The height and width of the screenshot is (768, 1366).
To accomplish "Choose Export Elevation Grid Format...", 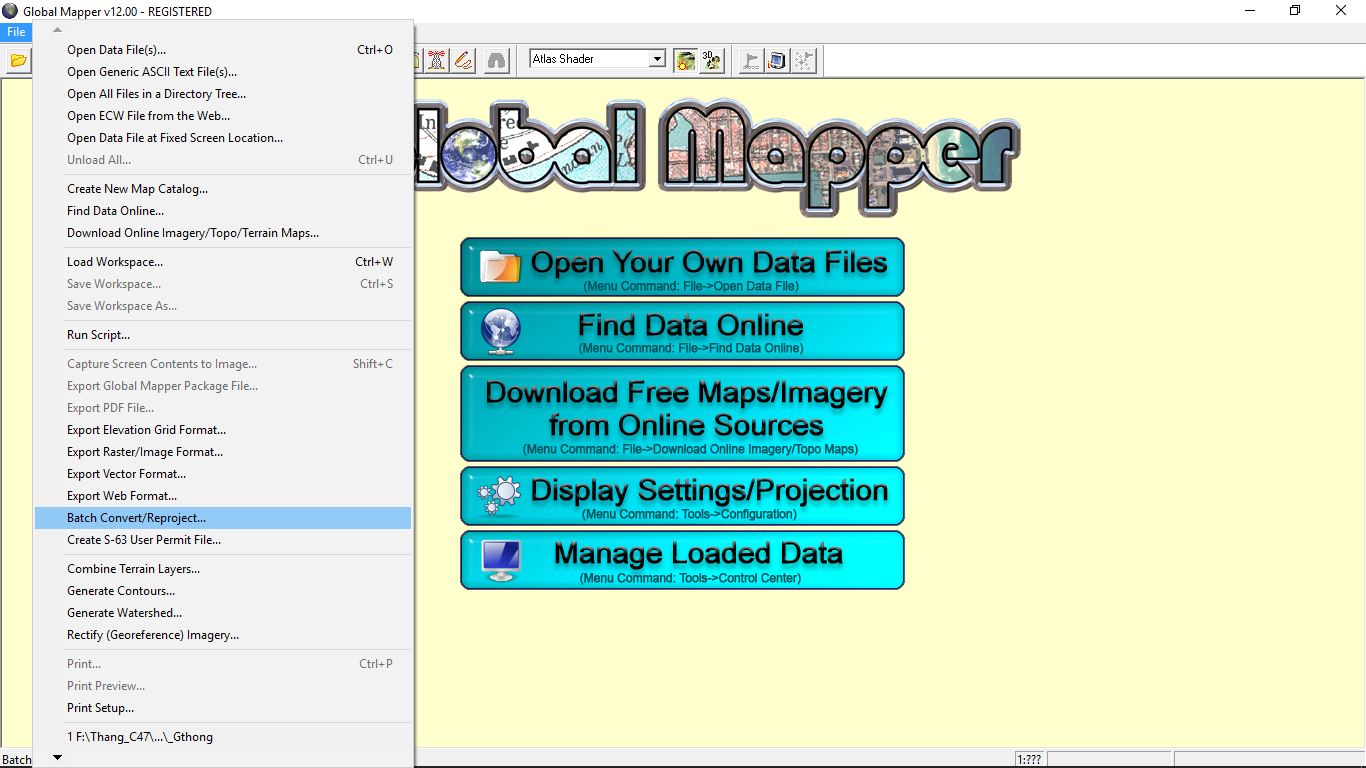I will (223, 430).
